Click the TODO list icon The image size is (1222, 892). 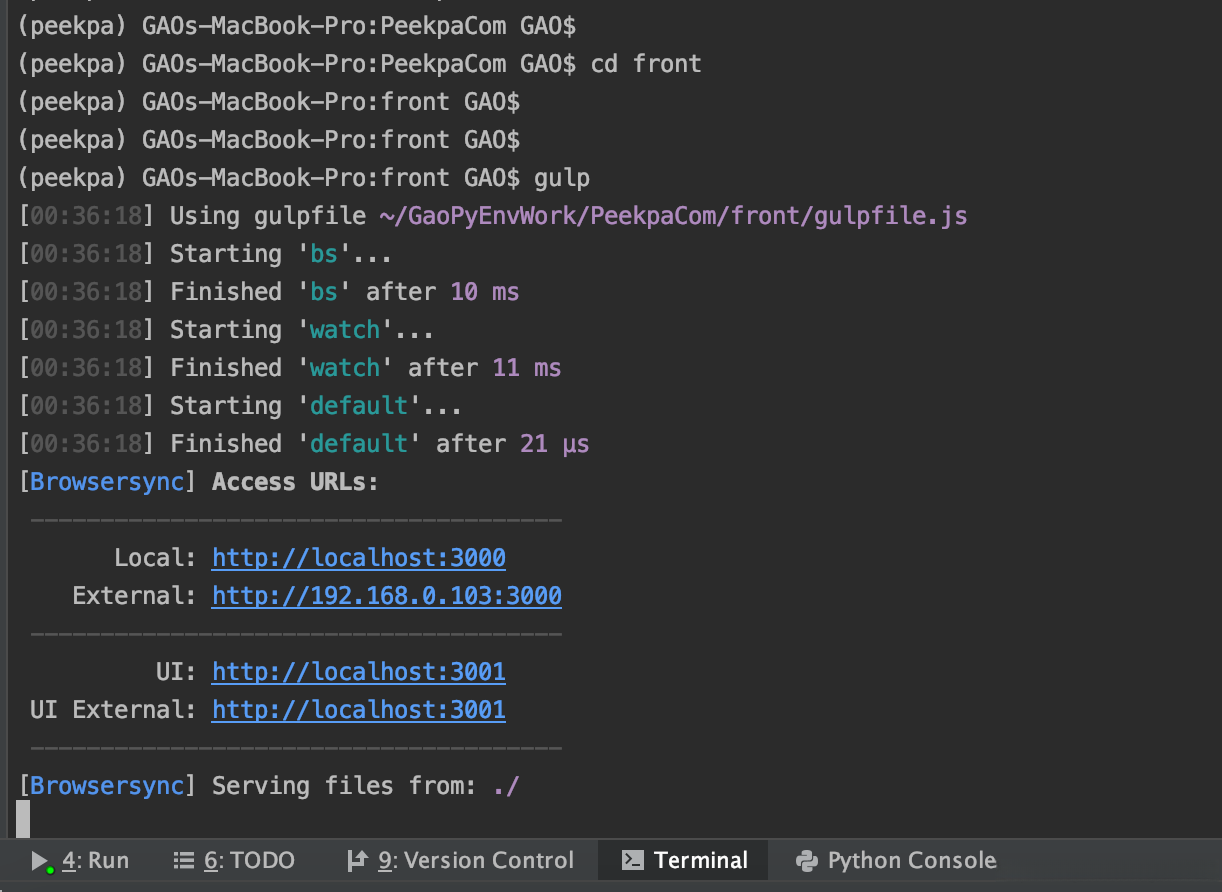183,861
